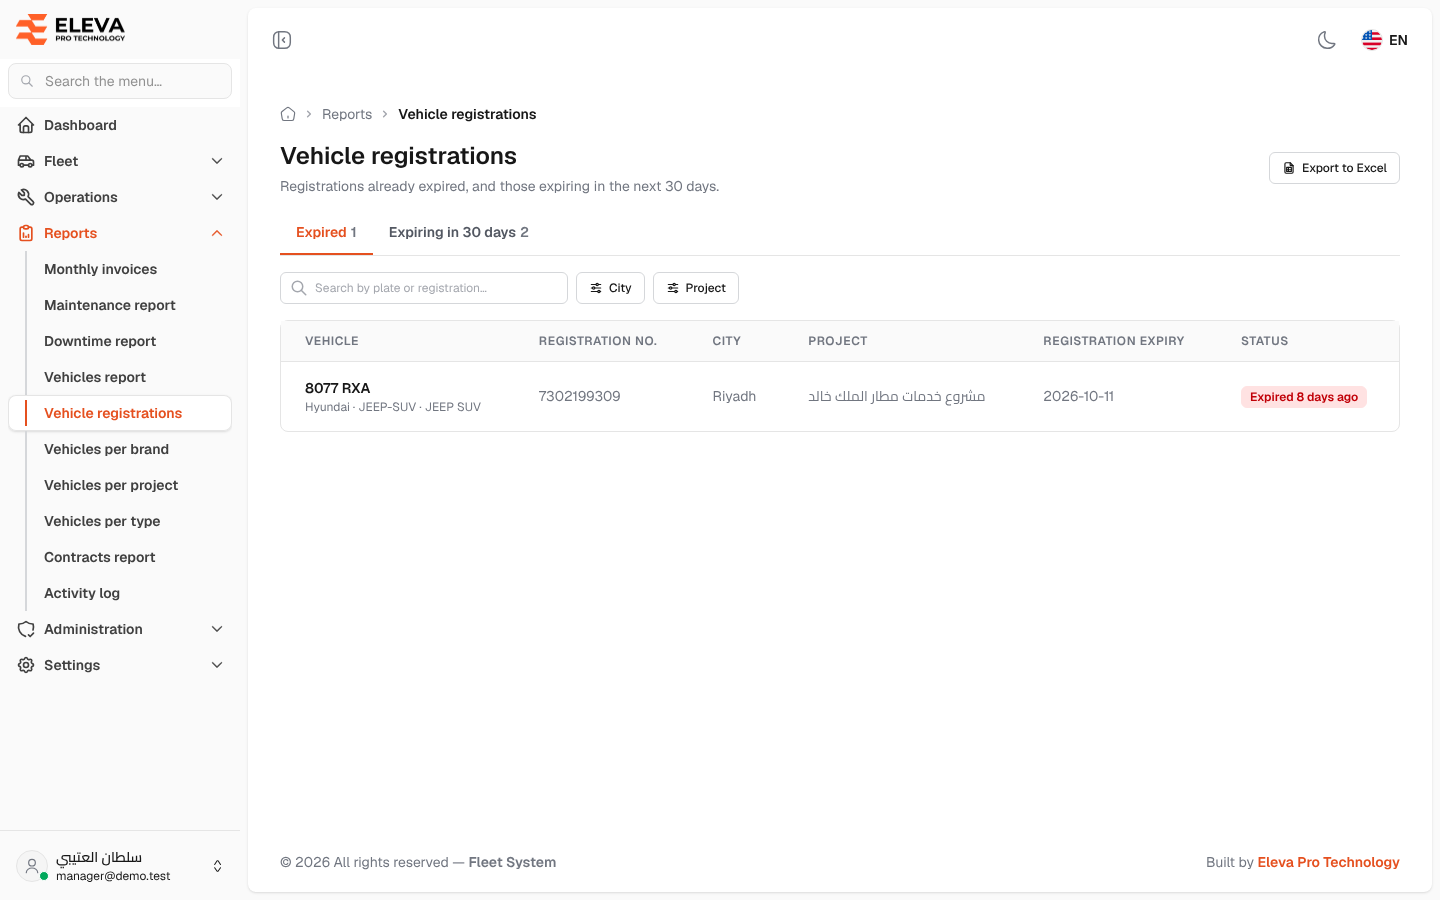Open the Eleva Pro Technology footer link
The width and height of the screenshot is (1440, 900).
coord(1328,862)
